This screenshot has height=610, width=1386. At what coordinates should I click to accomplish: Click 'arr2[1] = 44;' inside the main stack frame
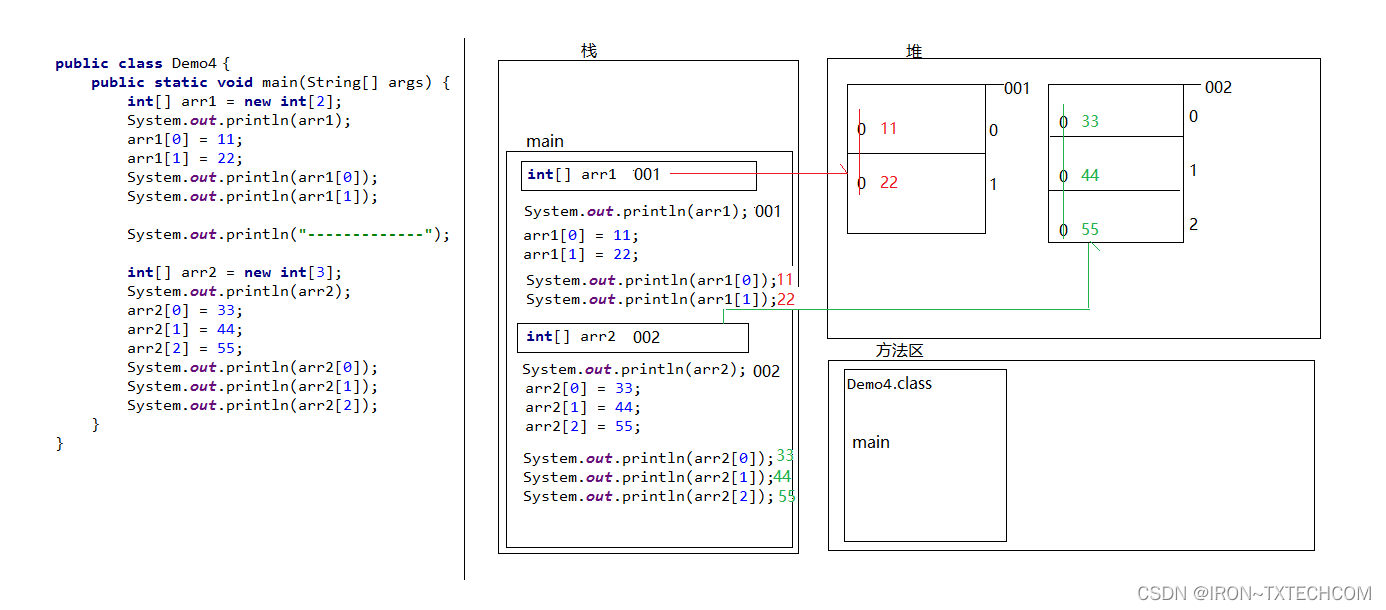583,407
